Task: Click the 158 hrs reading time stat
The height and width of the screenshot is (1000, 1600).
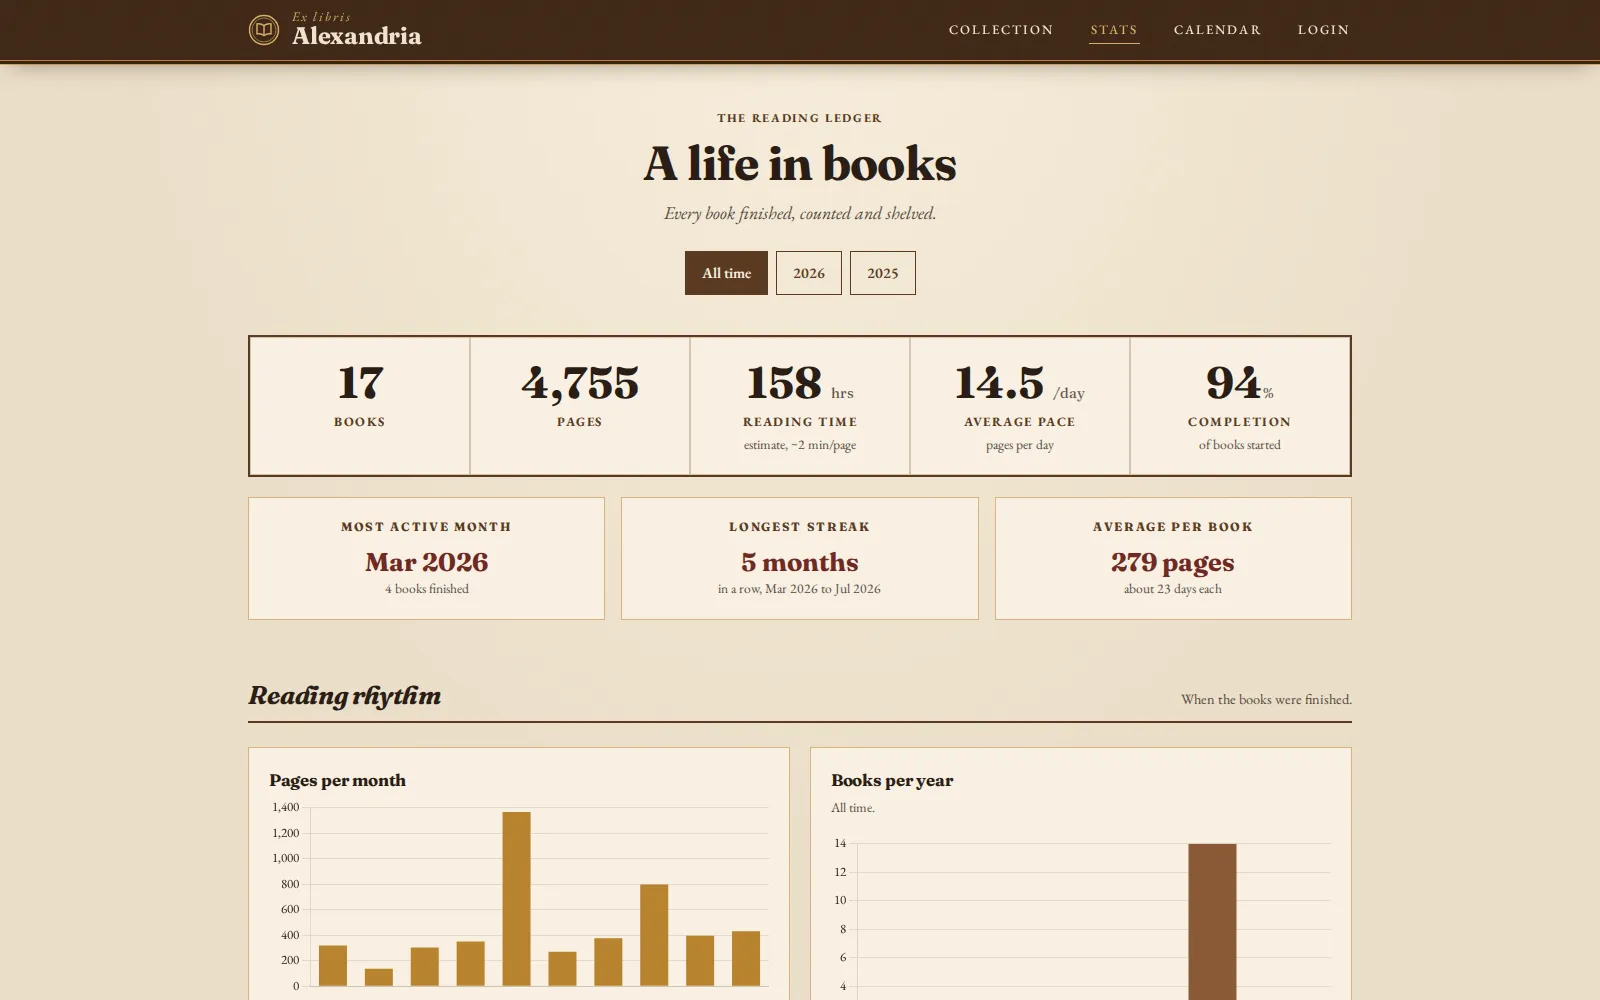Action: tap(800, 406)
